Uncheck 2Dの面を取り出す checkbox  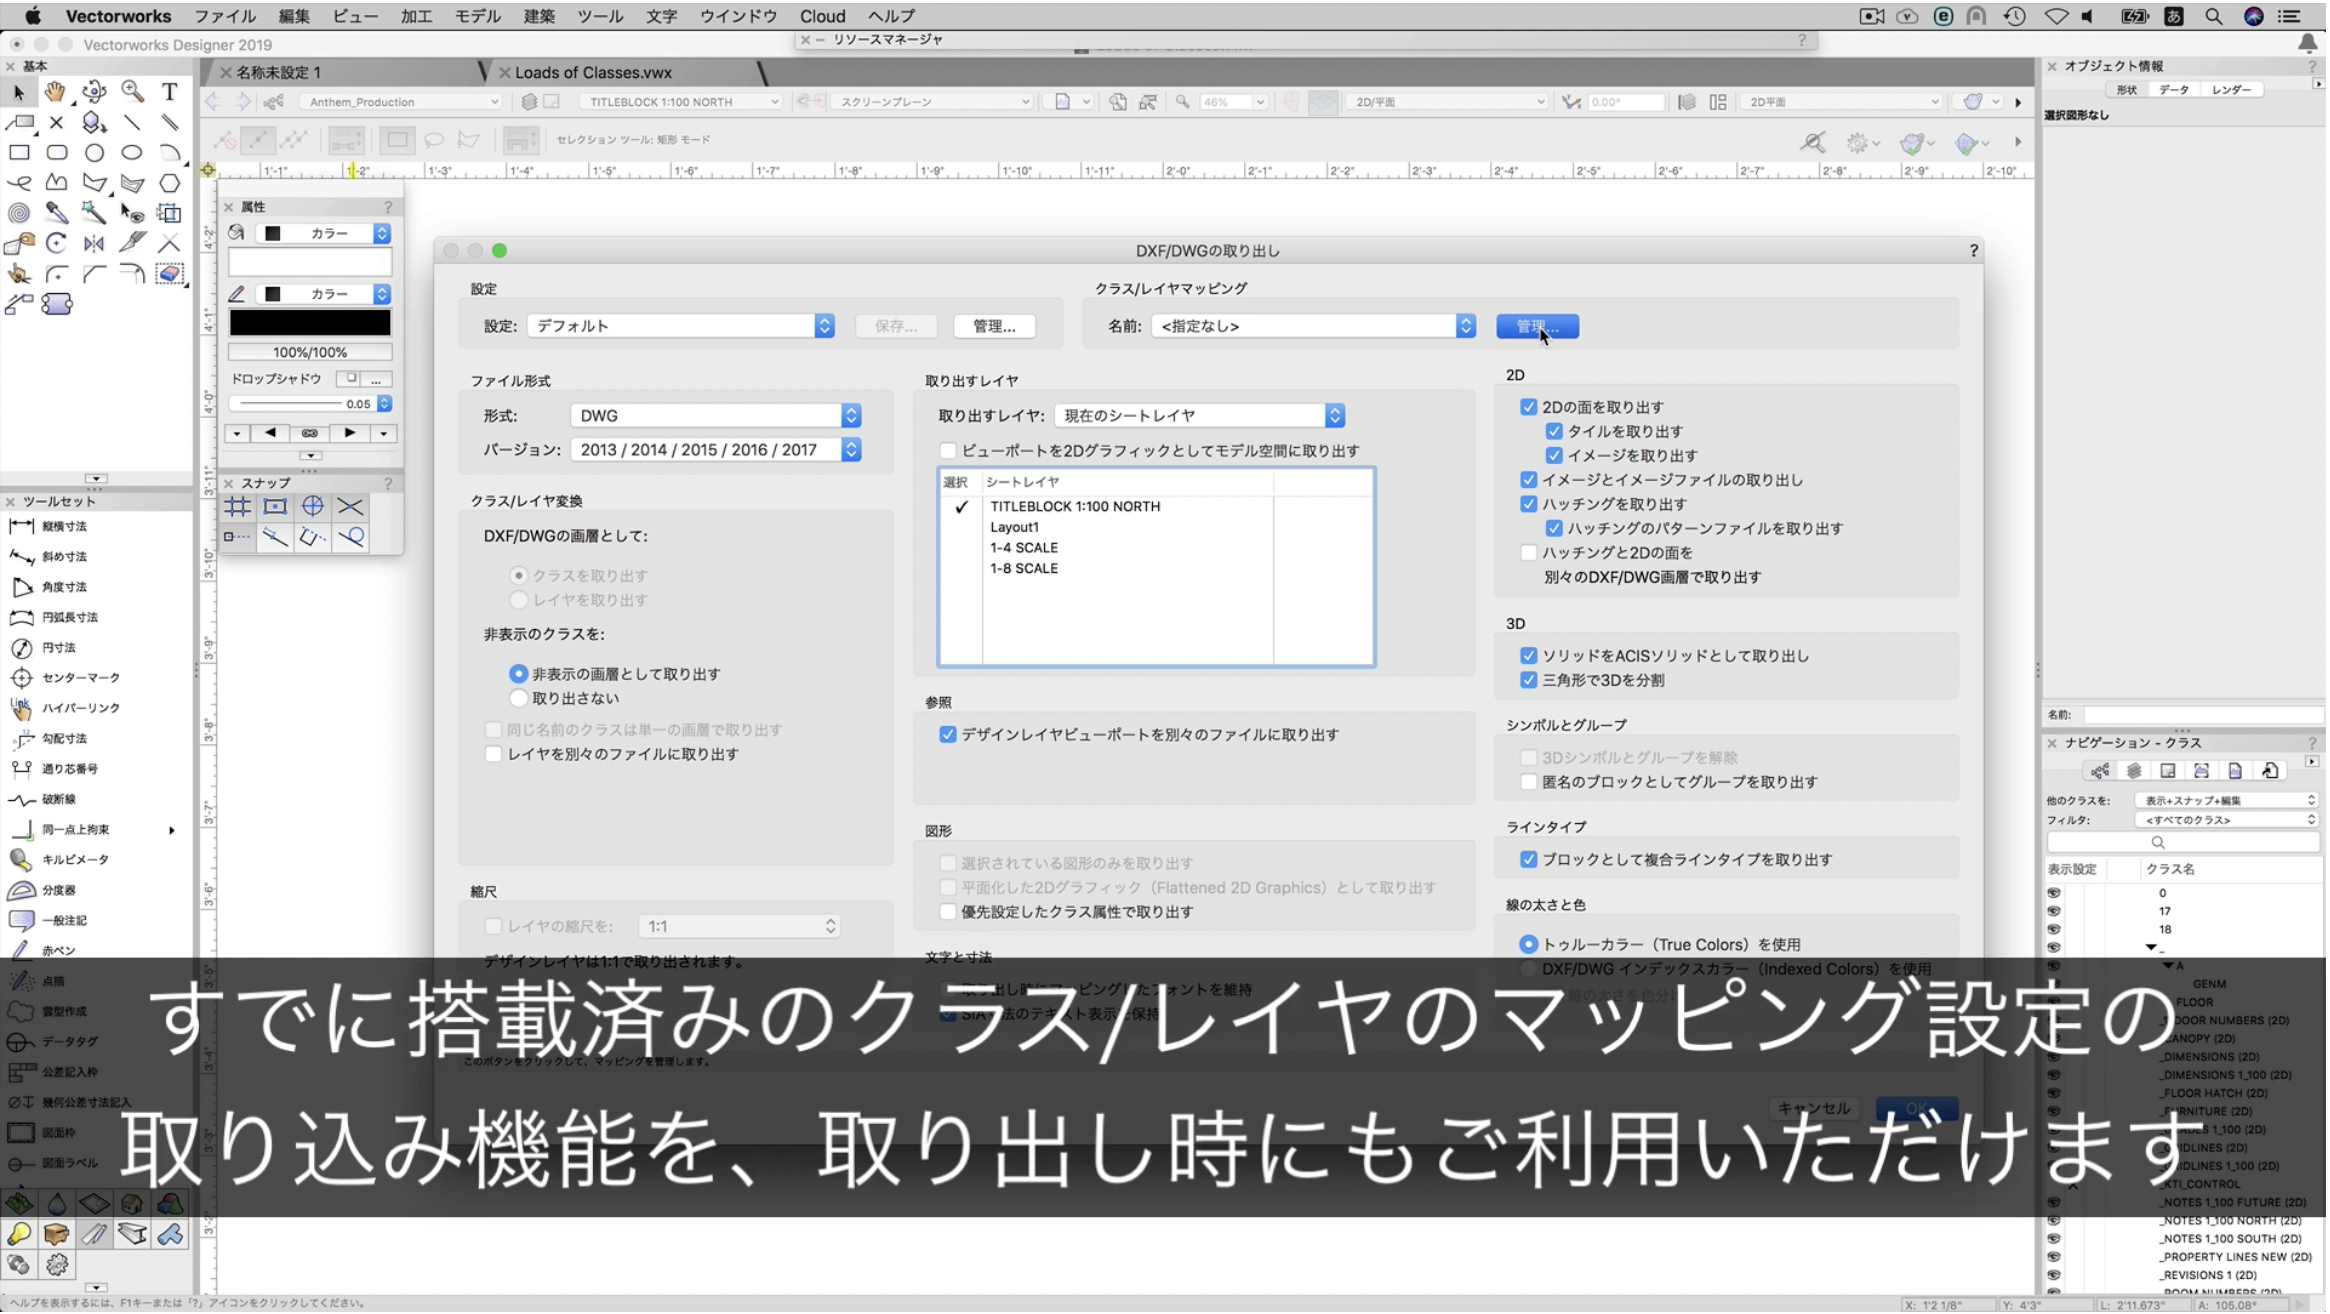(1530, 408)
